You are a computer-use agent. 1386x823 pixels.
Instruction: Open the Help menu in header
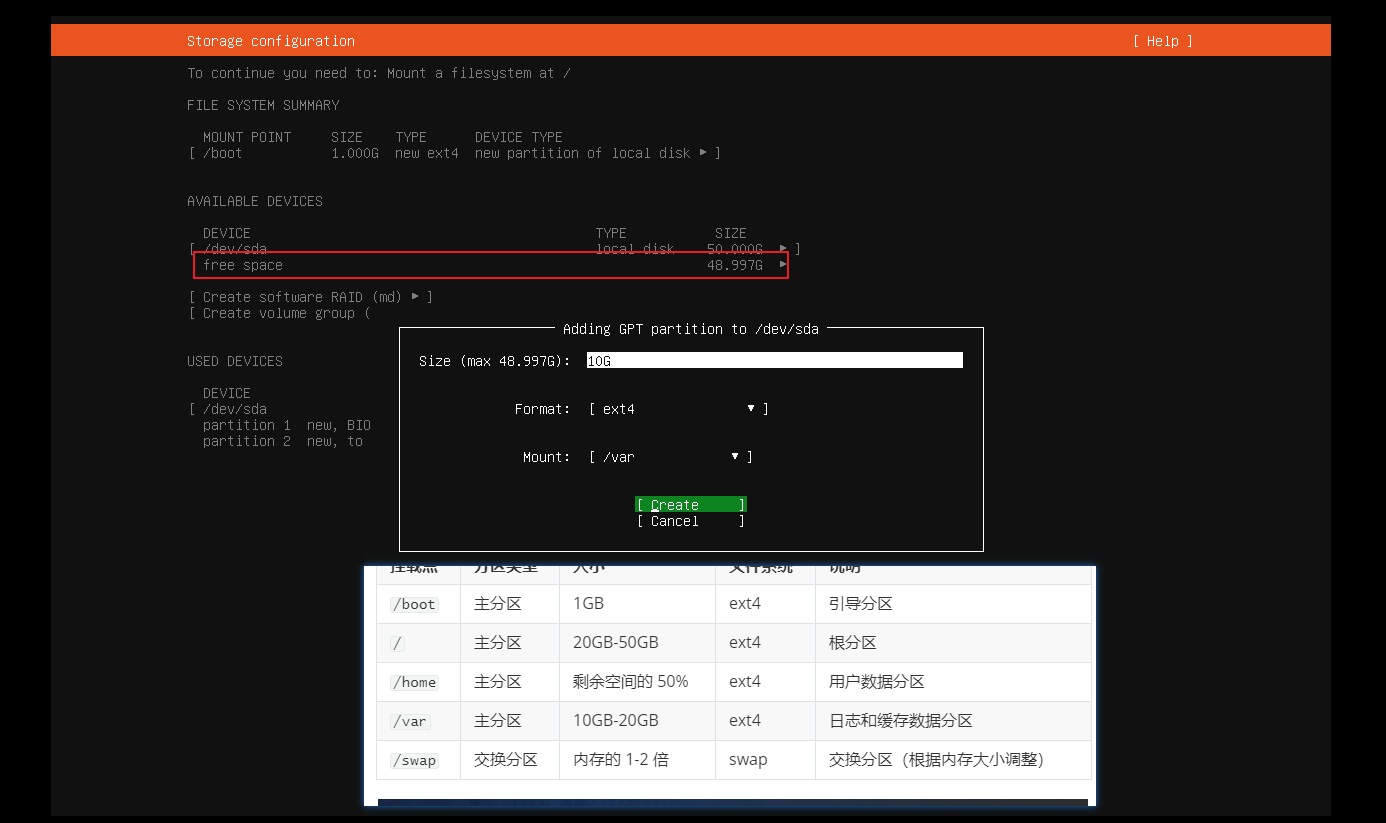pyautogui.click(x=1162, y=41)
